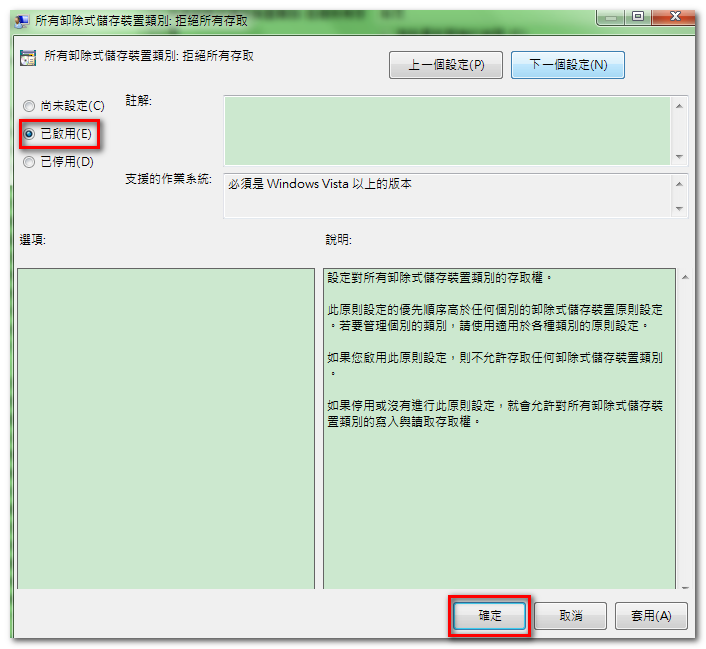Viewport: 706px width, 649px height.
Task: Select the 尚未設定(C) radio option
Action: (29, 106)
